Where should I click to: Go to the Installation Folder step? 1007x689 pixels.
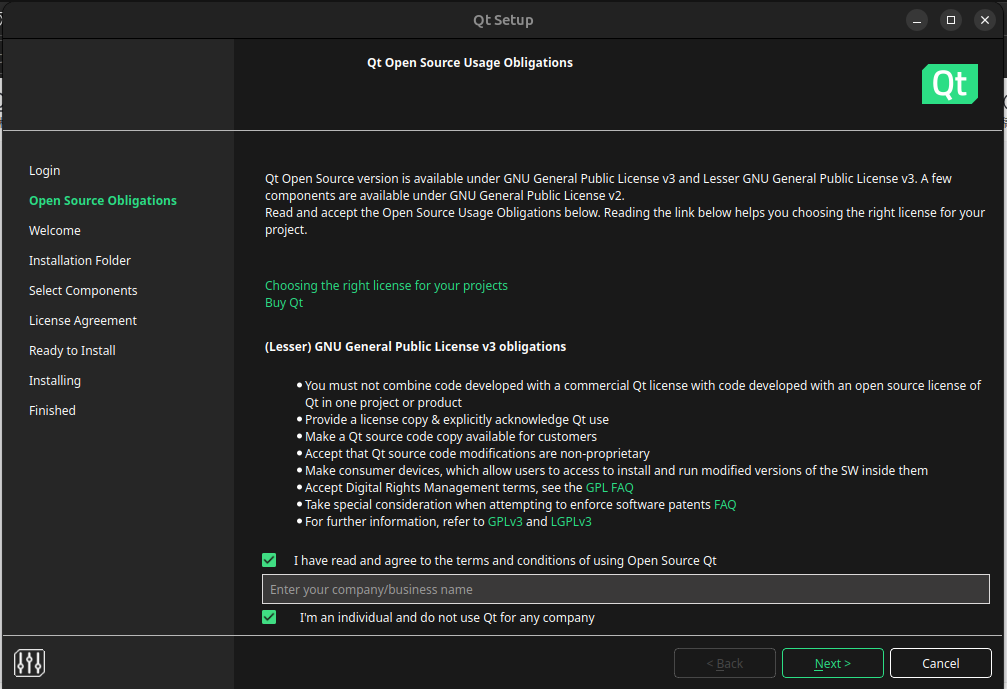coord(80,260)
